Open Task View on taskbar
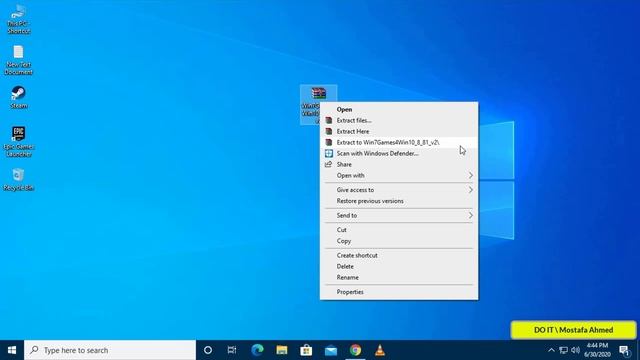The image size is (640, 360). click(x=232, y=350)
